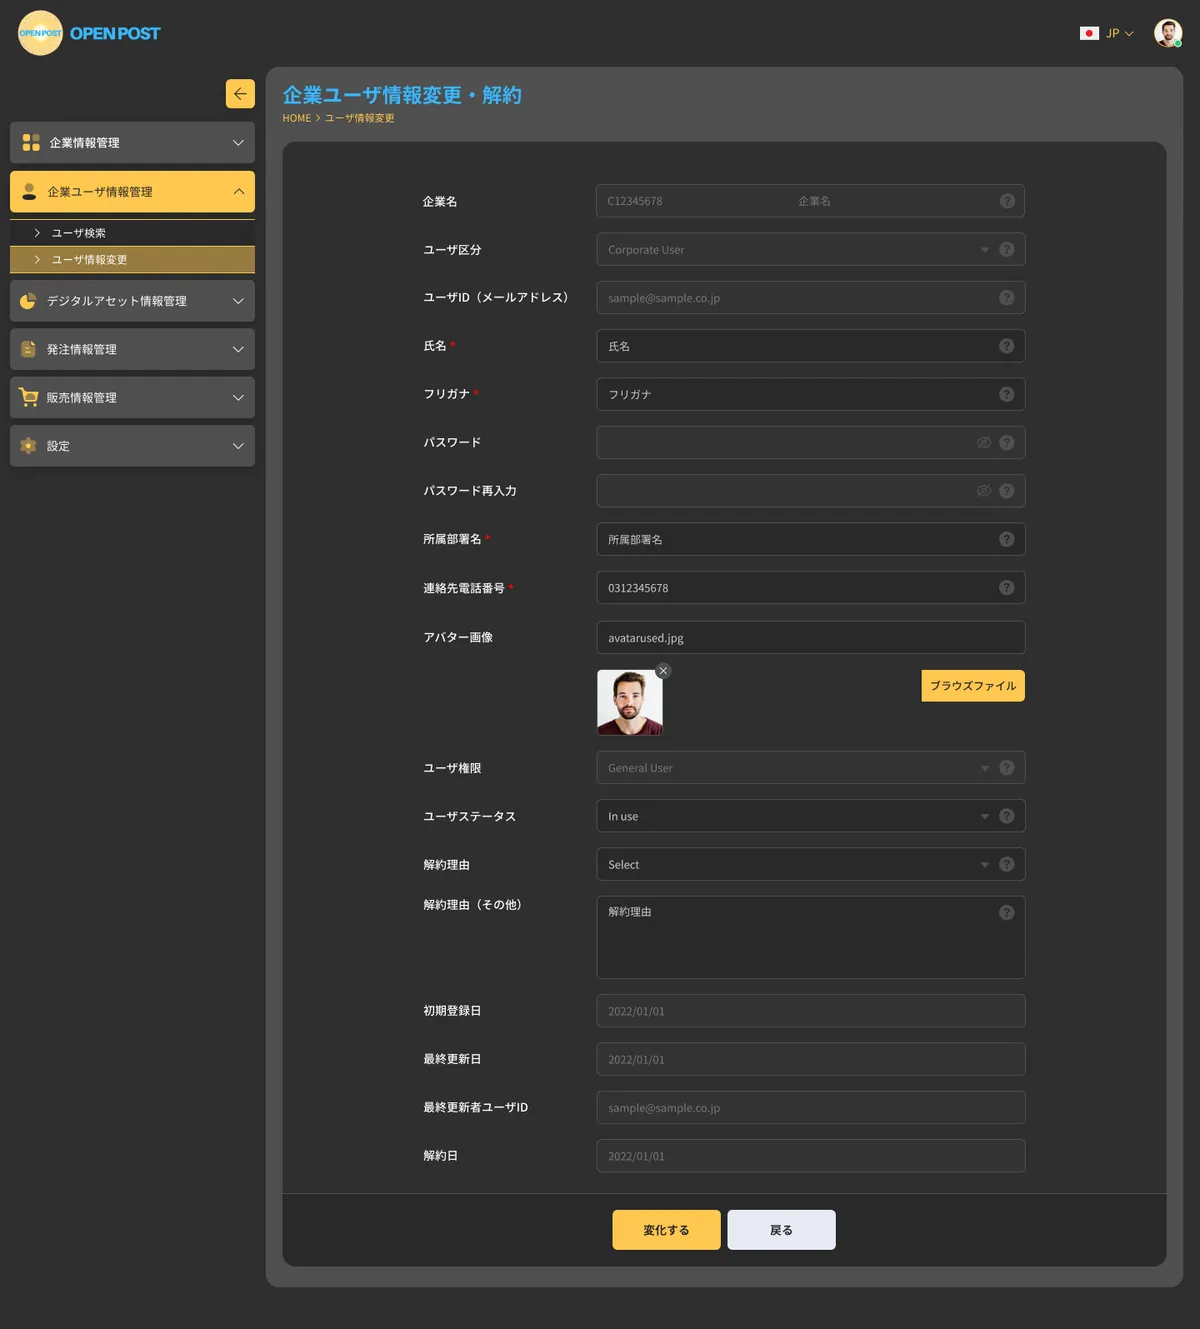Viewport: 1200px width, 1329px height.
Task: Click the デジタルアセット情報管理 pie icon
Action: point(28,301)
